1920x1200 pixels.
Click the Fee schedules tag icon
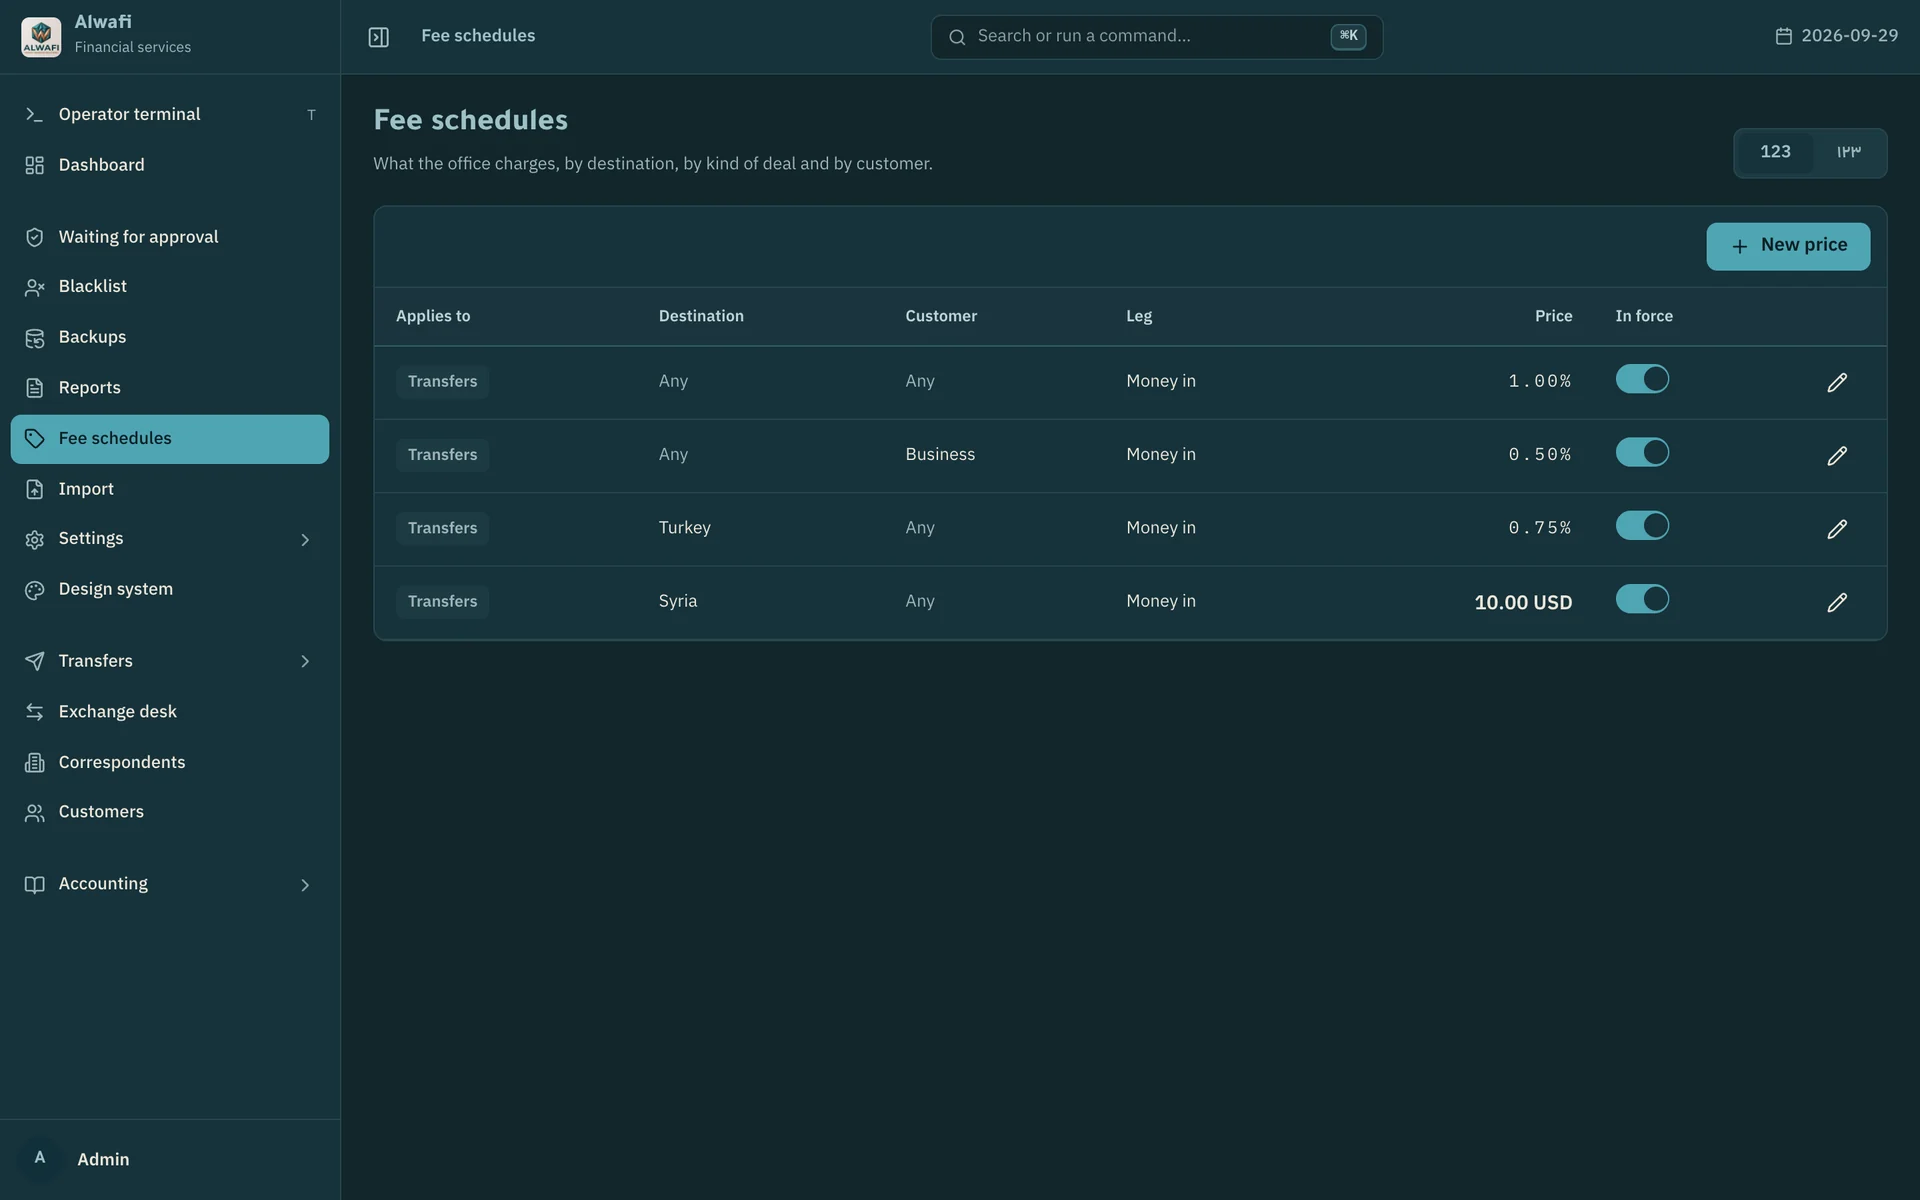34,439
